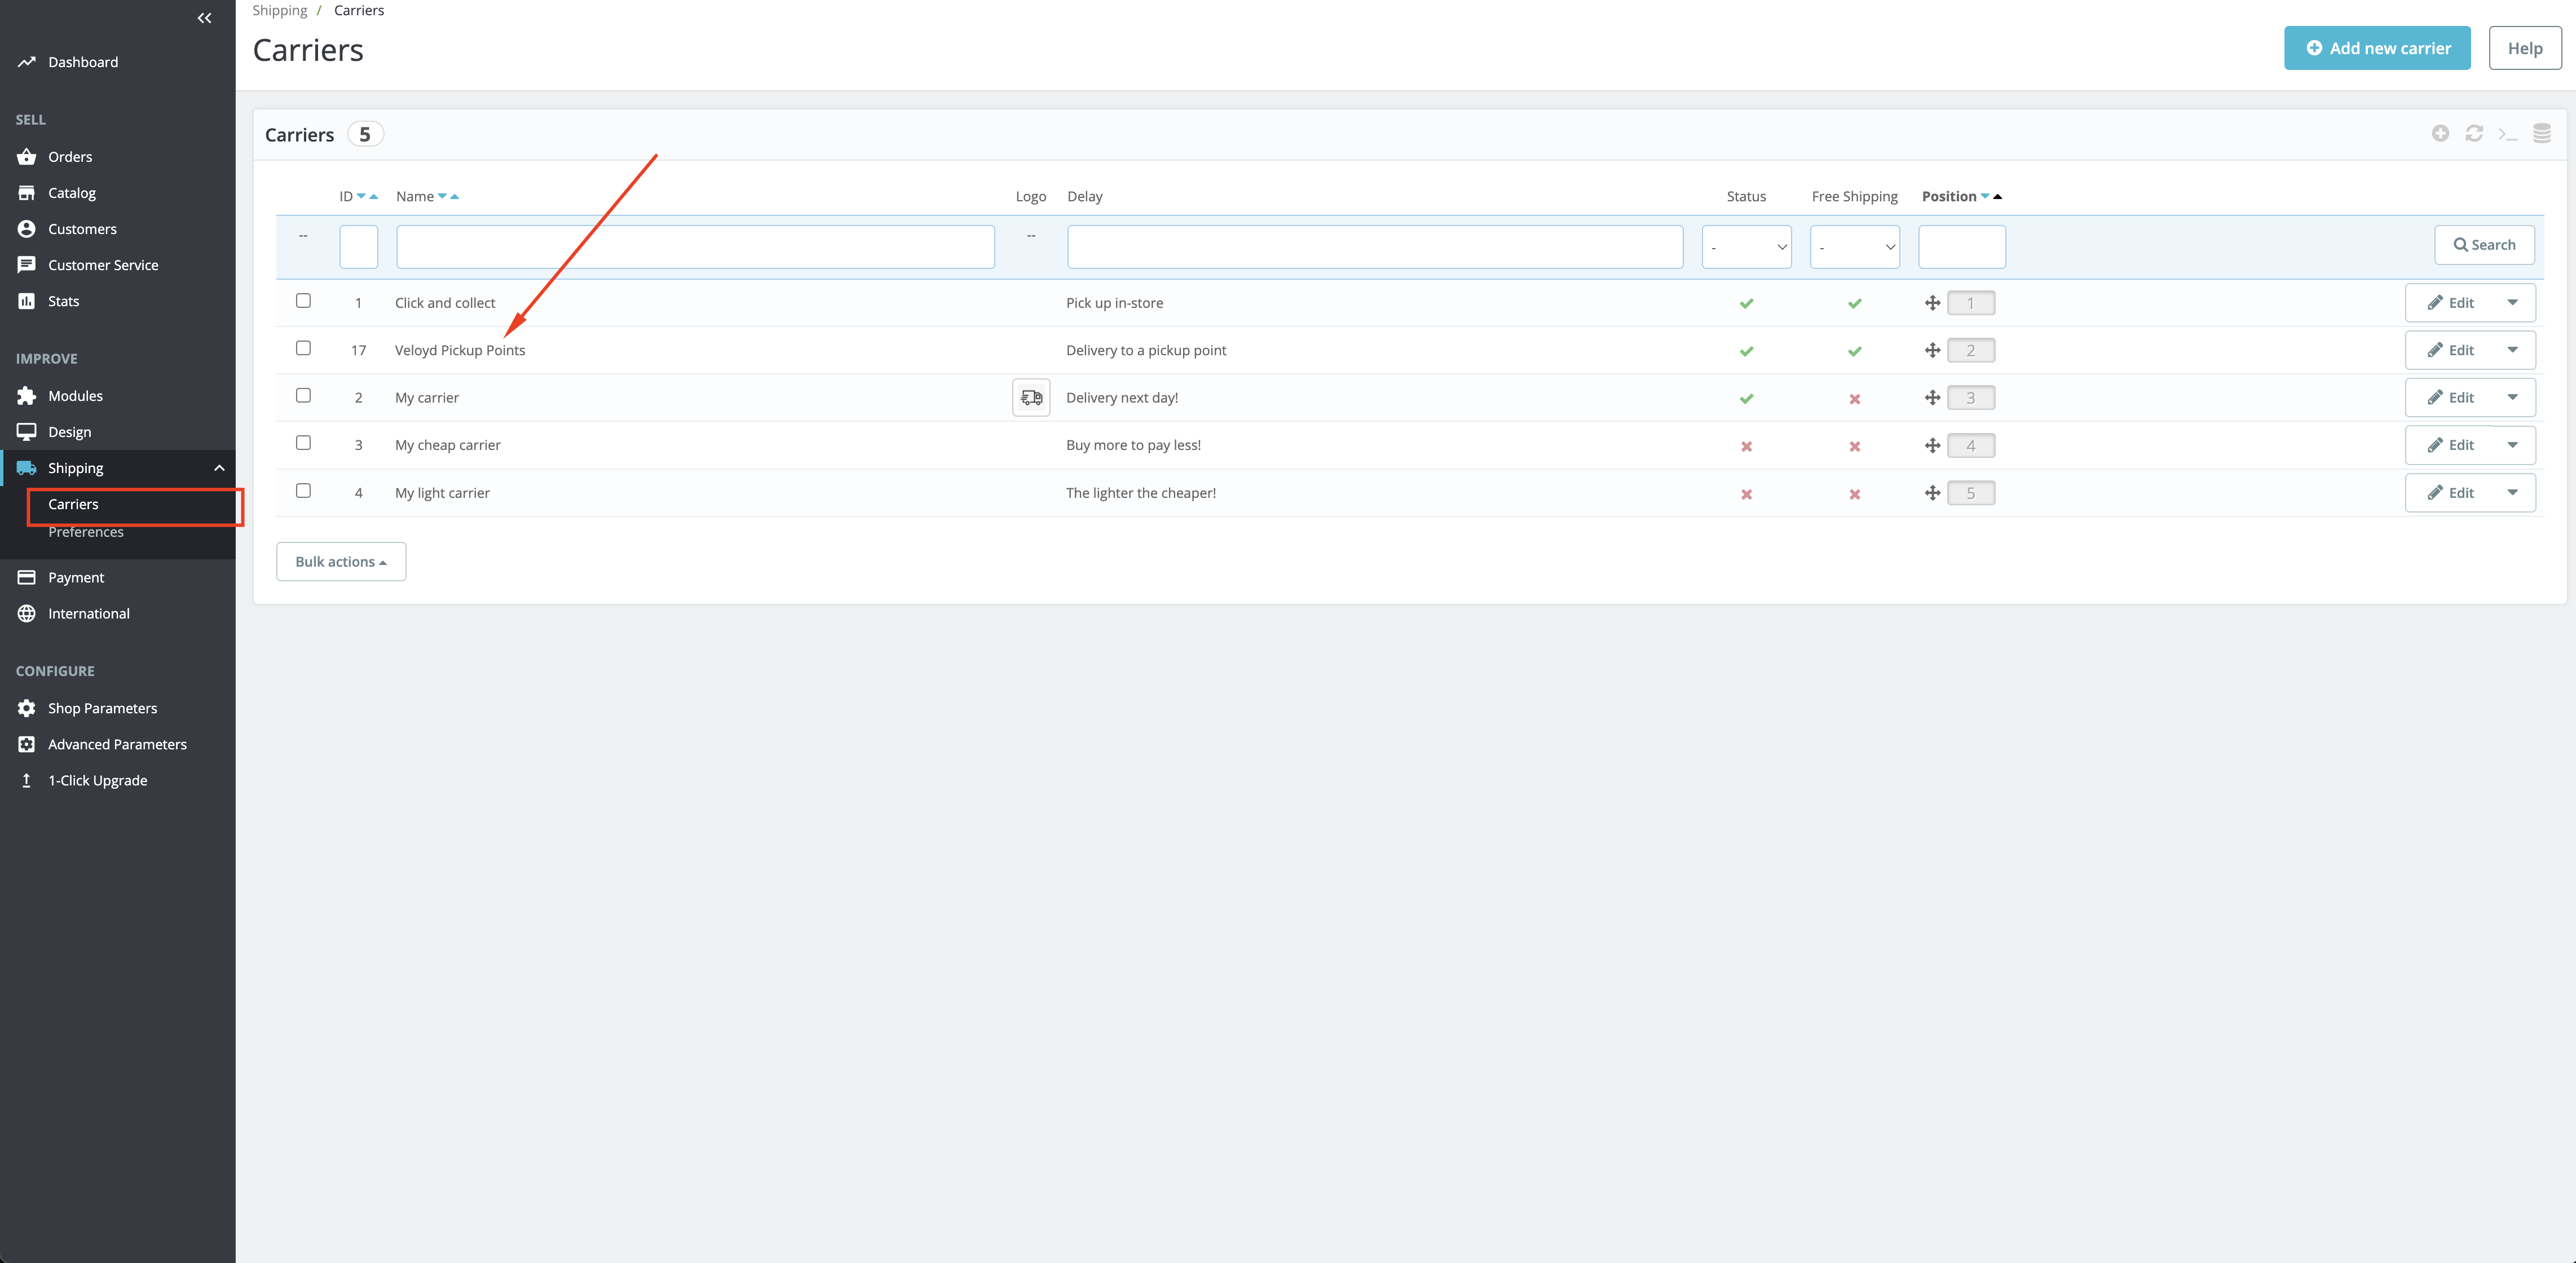The image size is (2576, 1263).
Task: Click the Name filter input field
Action: click(x=695, y=247)
